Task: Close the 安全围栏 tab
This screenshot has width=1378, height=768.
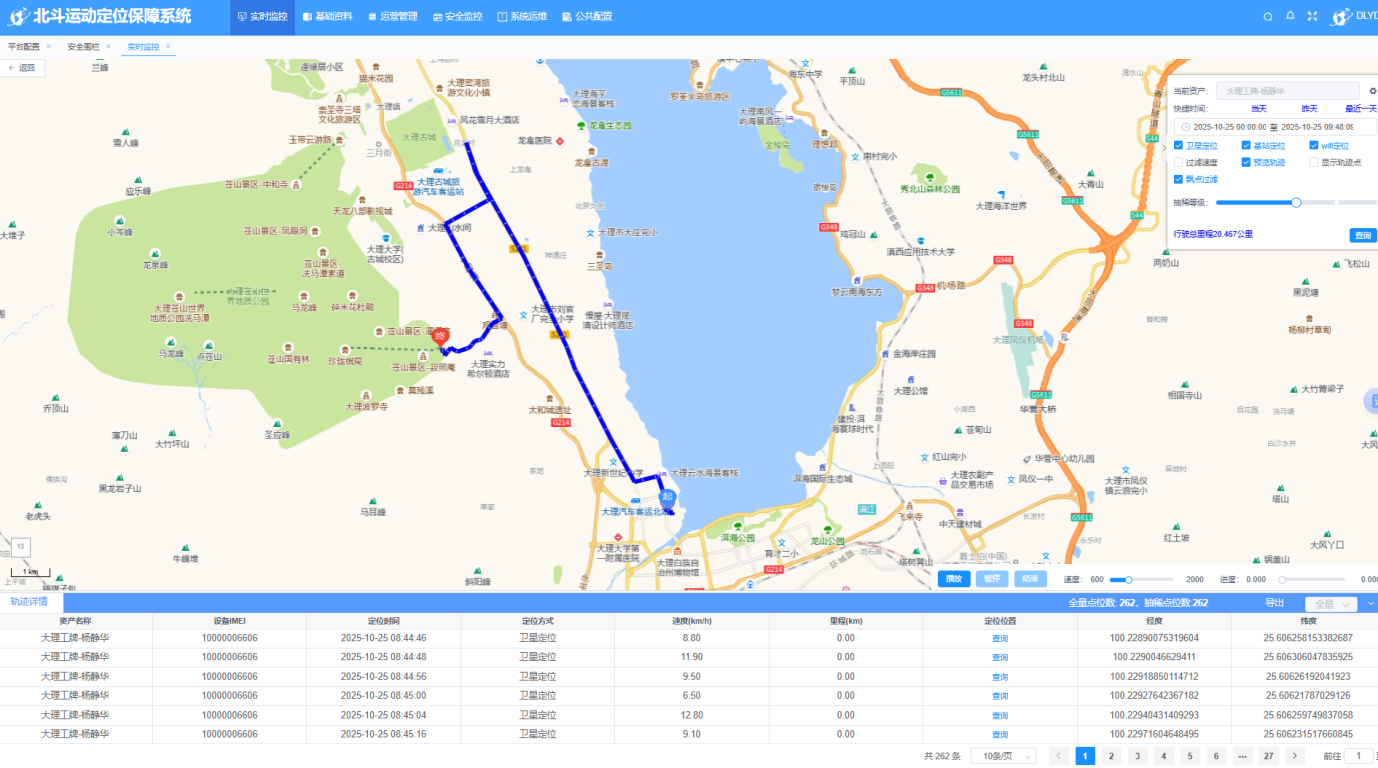Action: click(x=108, y=47)
